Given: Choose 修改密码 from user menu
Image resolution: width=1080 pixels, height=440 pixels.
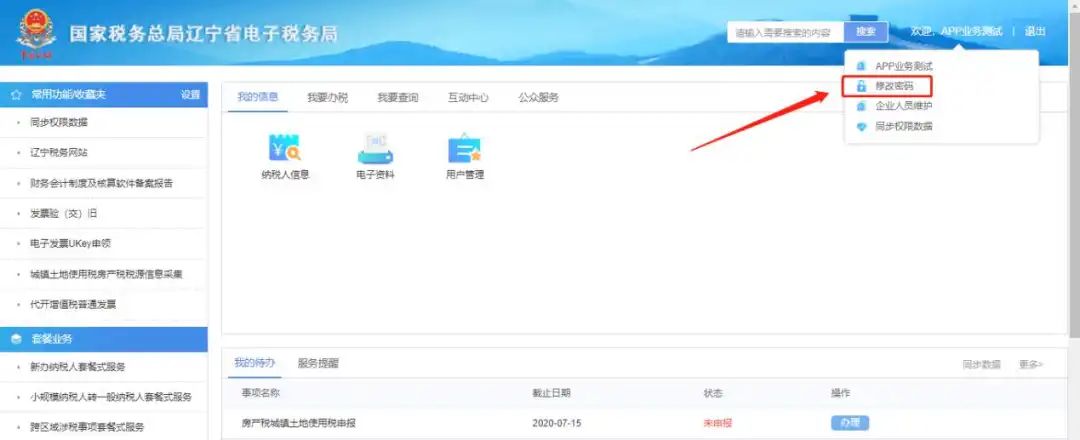Looking at the screenshot, I should point(894,87).
